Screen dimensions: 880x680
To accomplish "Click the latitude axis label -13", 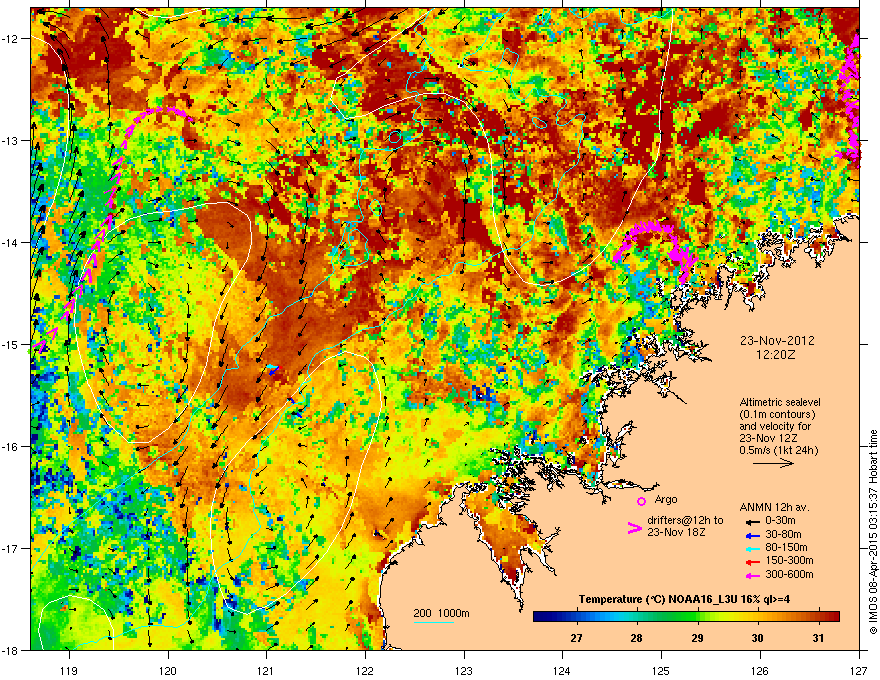I will 11,140.
